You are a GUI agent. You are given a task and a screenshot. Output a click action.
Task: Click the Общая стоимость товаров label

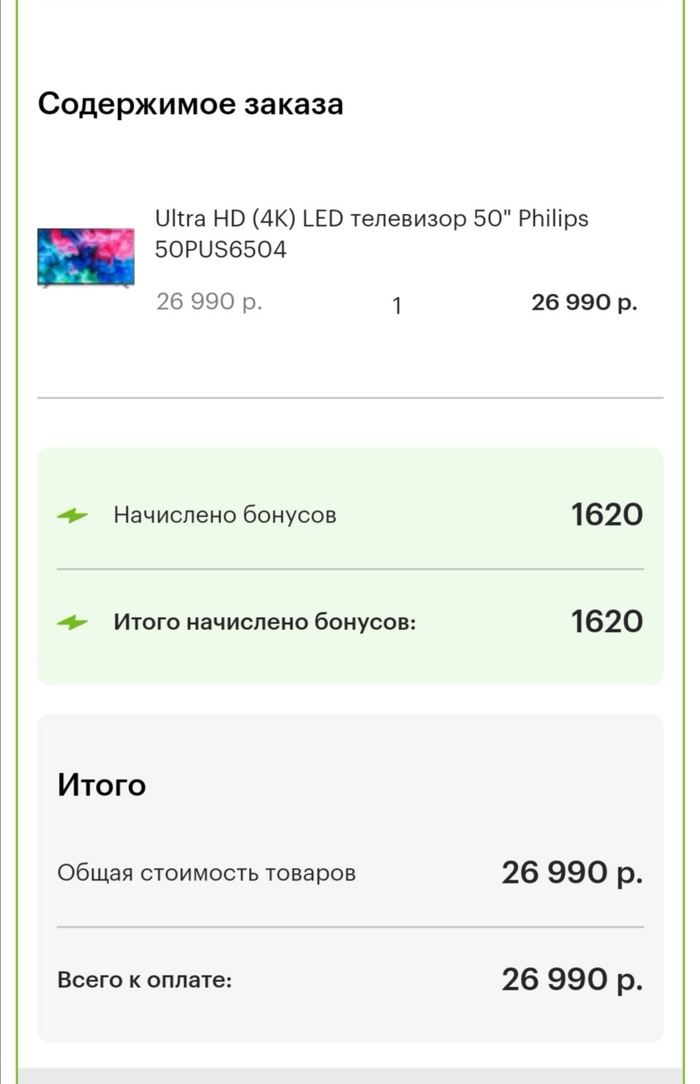[206, 873]
